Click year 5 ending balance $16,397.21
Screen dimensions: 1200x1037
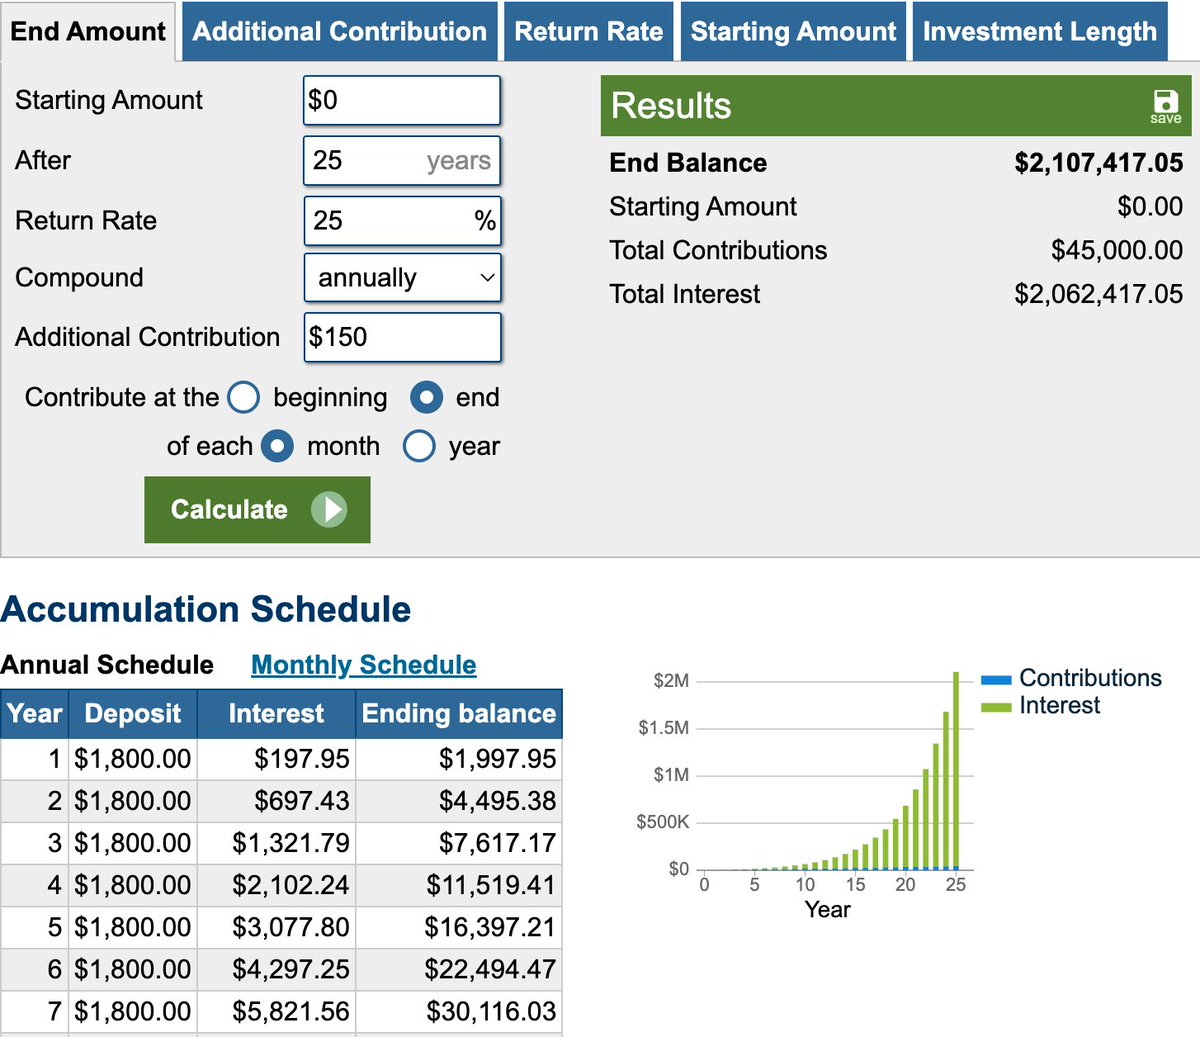coord(490,927)
